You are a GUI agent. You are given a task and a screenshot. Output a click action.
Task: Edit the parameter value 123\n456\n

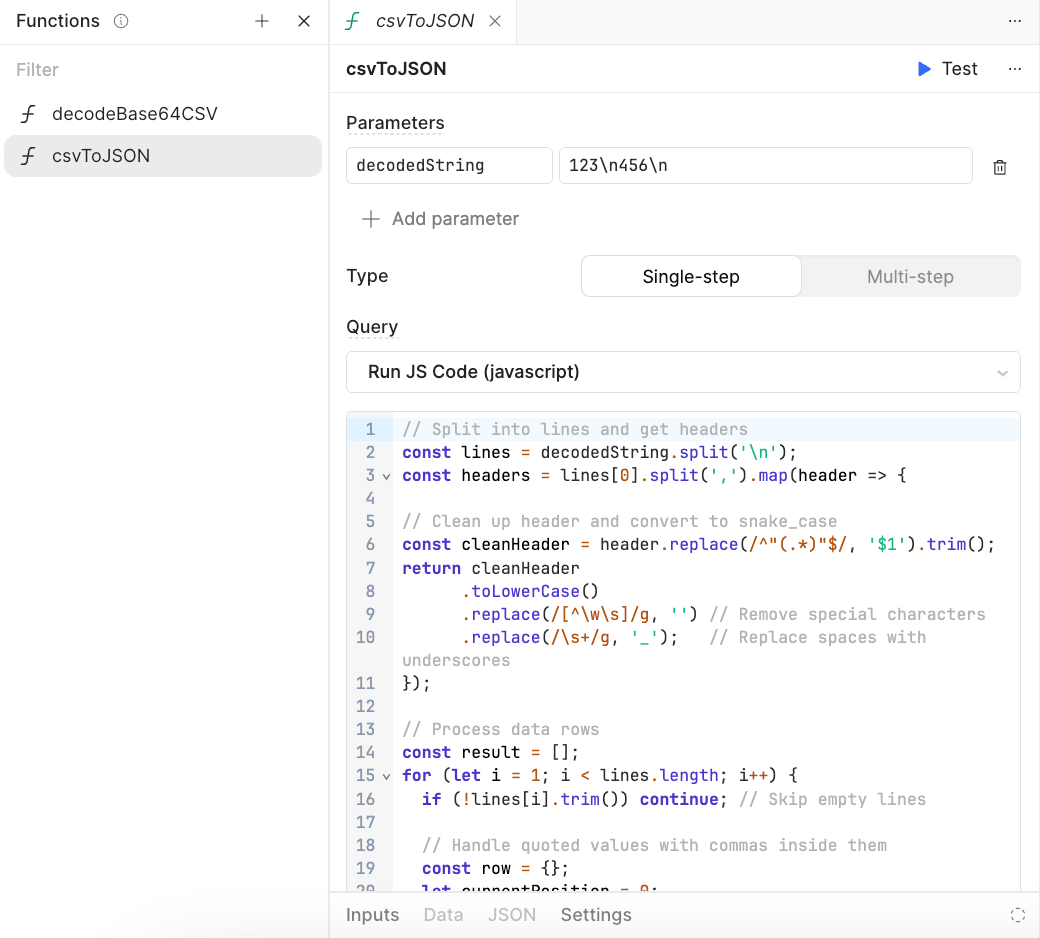pos(765,165)
